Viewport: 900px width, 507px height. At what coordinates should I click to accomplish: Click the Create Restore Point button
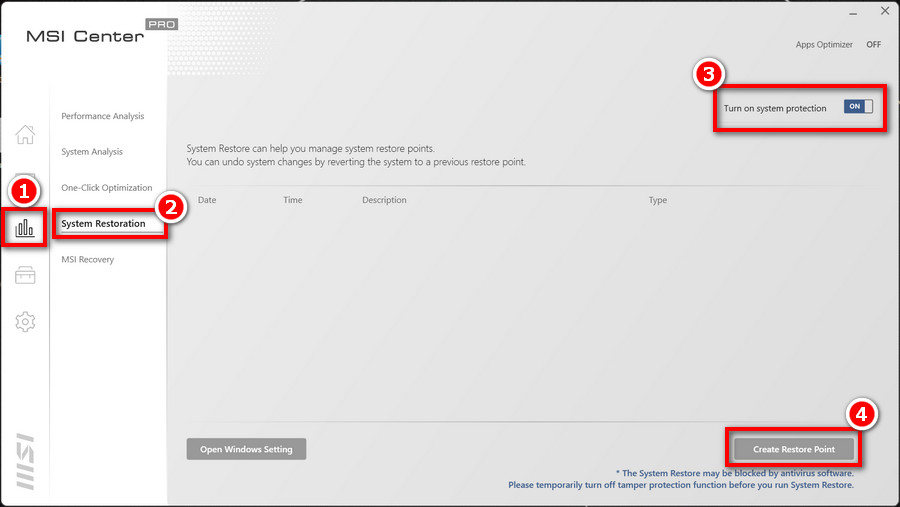click(x=794, y=449)
